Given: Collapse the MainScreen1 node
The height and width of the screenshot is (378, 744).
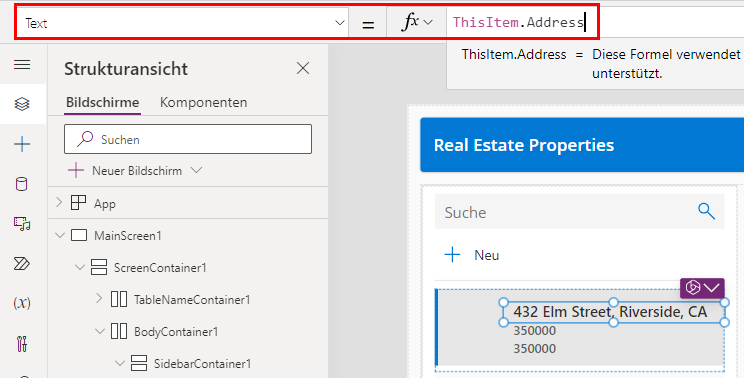Looking at the screenshot, I should click(x=60, y=235).
